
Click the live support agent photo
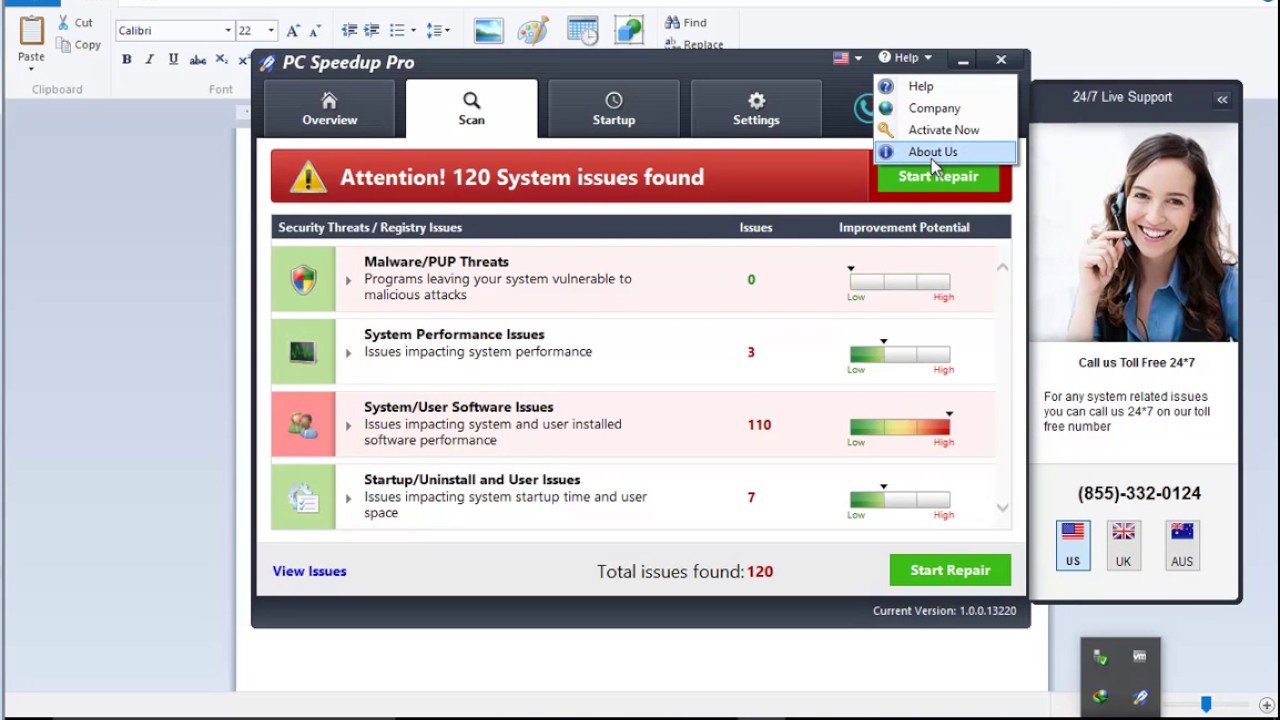1134,233
